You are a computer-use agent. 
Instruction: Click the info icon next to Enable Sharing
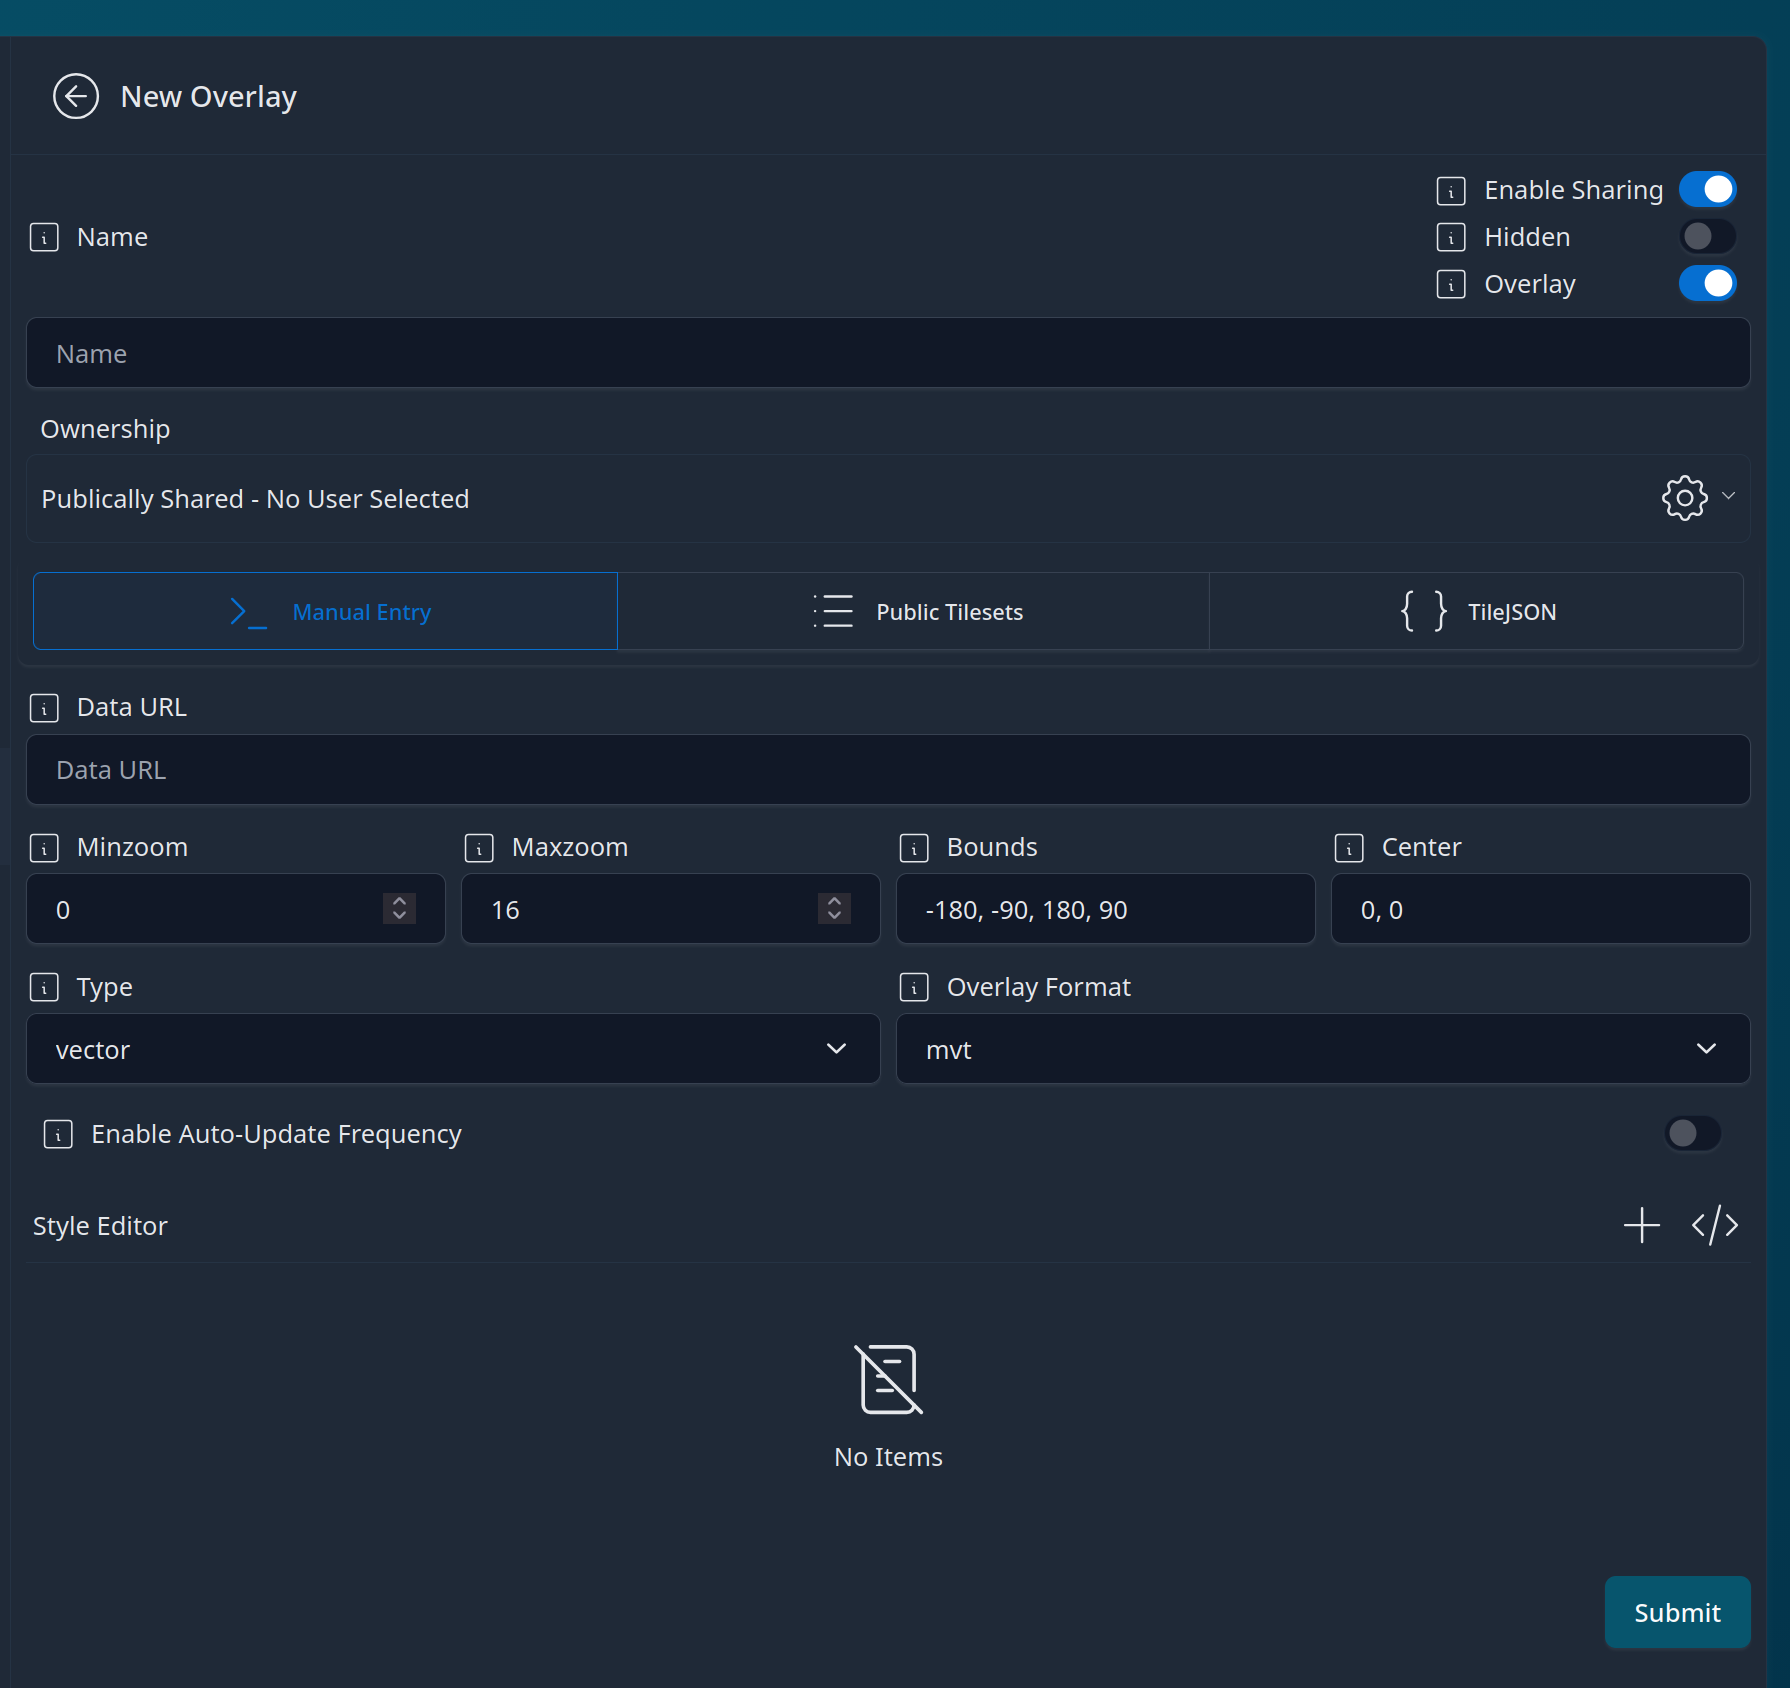1450,190
